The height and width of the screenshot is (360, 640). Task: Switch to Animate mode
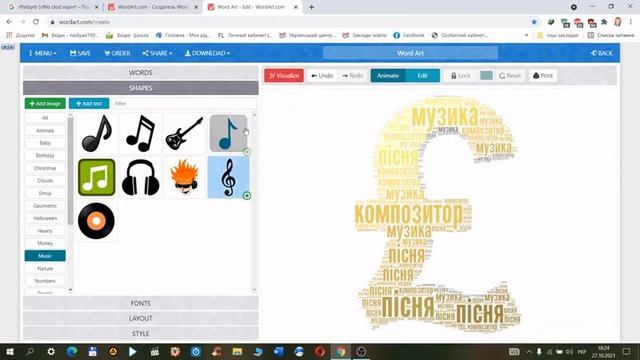click(x=388, y=76)
